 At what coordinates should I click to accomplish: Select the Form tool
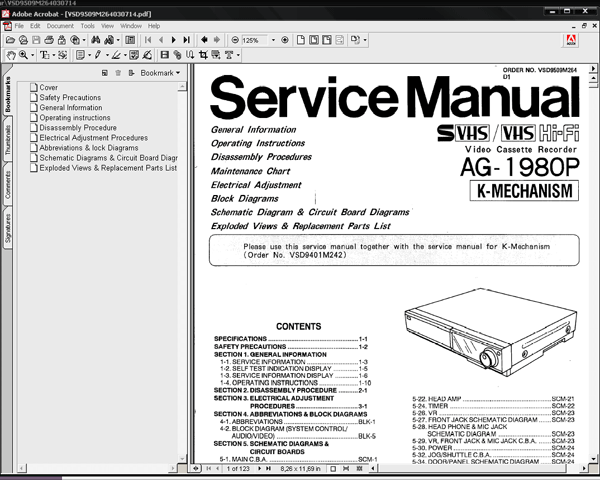(216, 56)
